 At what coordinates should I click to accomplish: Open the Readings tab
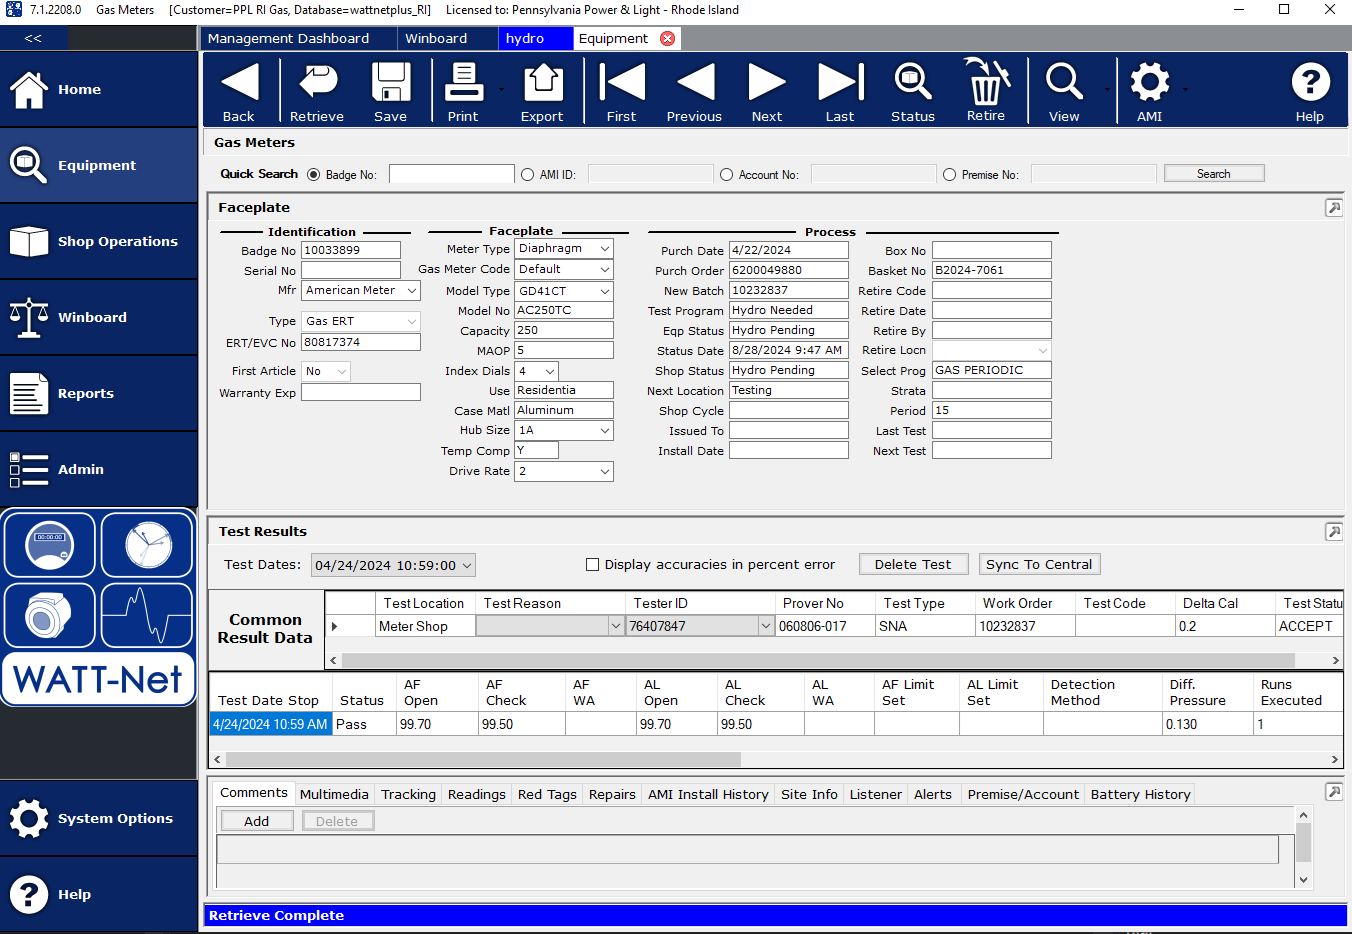pos(476,794)
